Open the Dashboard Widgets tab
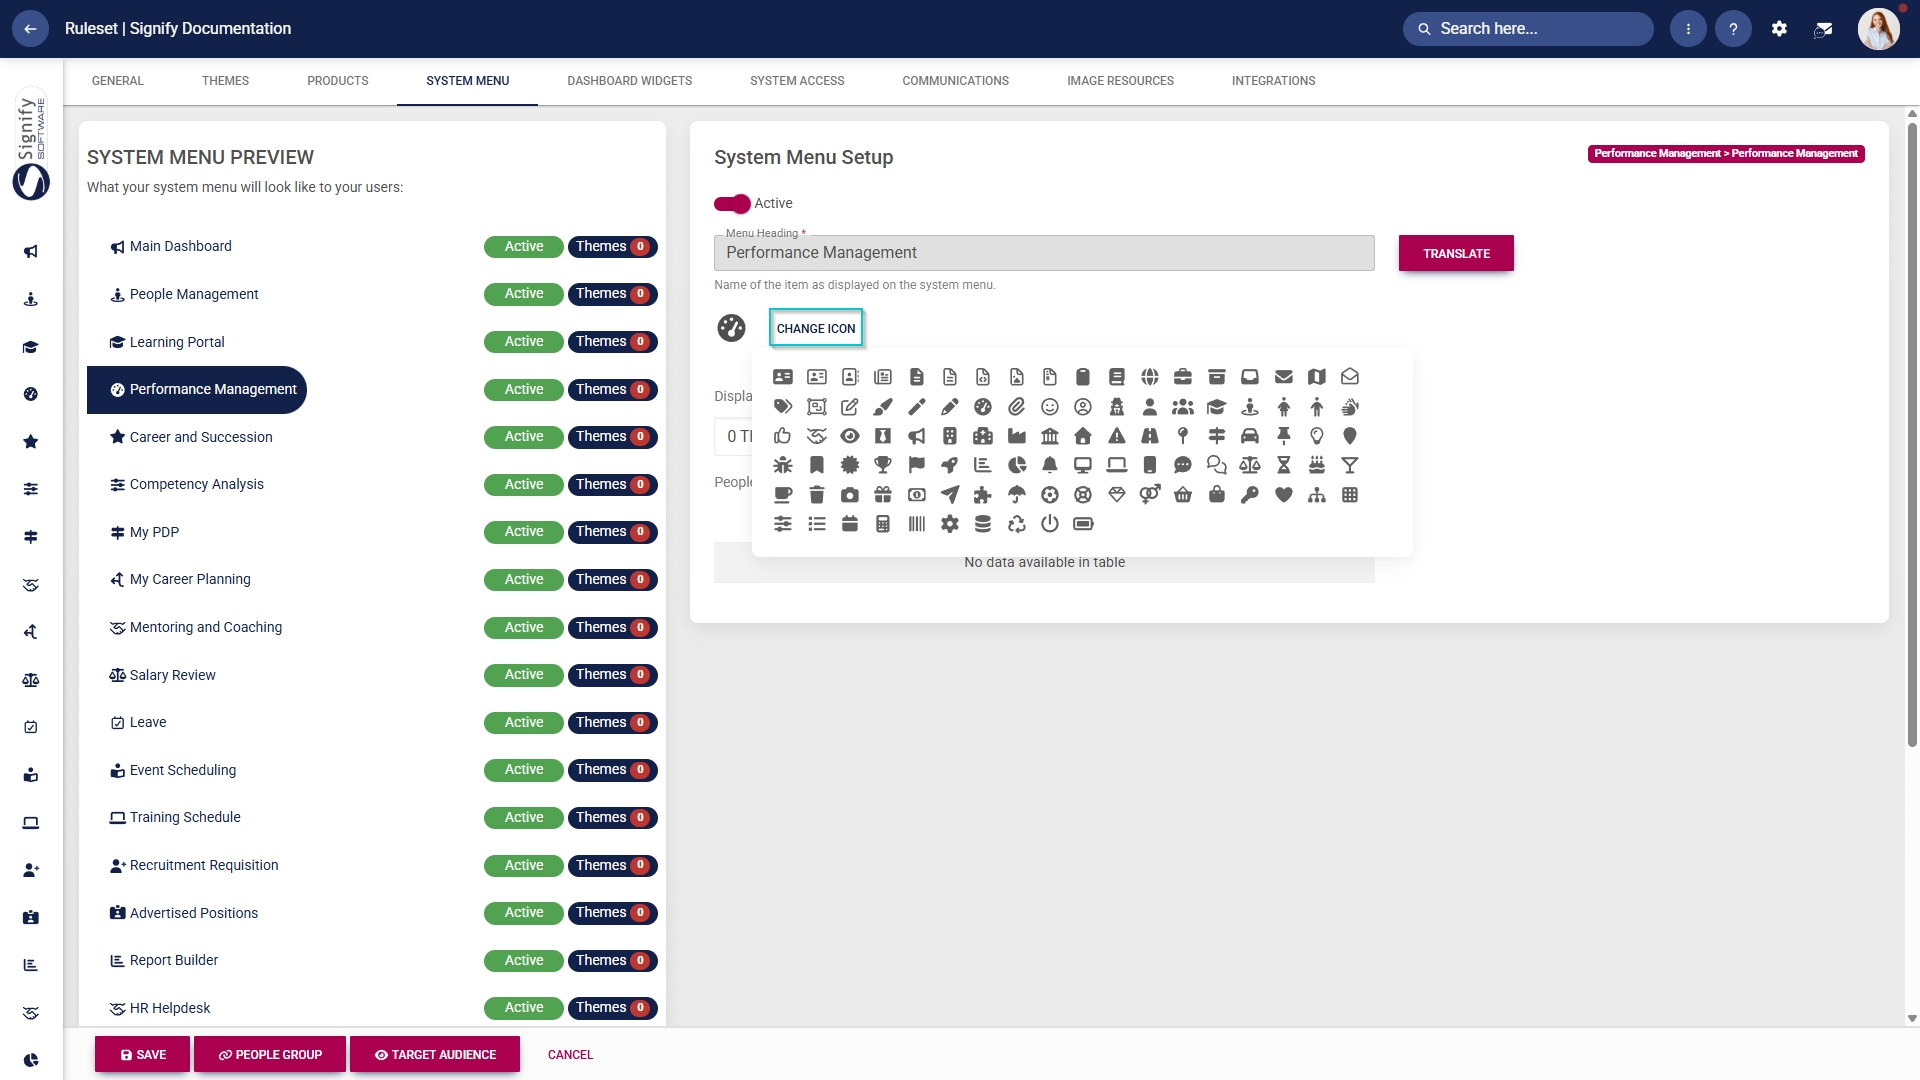This screenshot has width=1920, height=1080. tap(630, 81)
